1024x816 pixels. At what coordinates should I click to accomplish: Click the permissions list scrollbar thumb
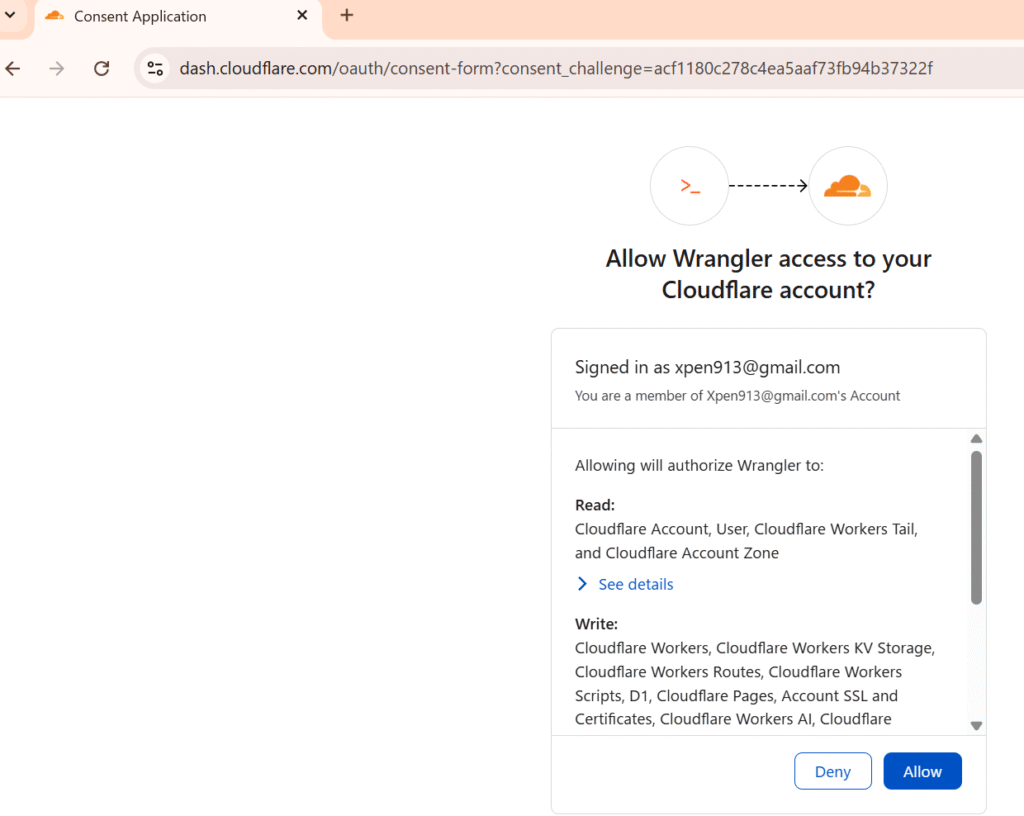coord(976,526)
